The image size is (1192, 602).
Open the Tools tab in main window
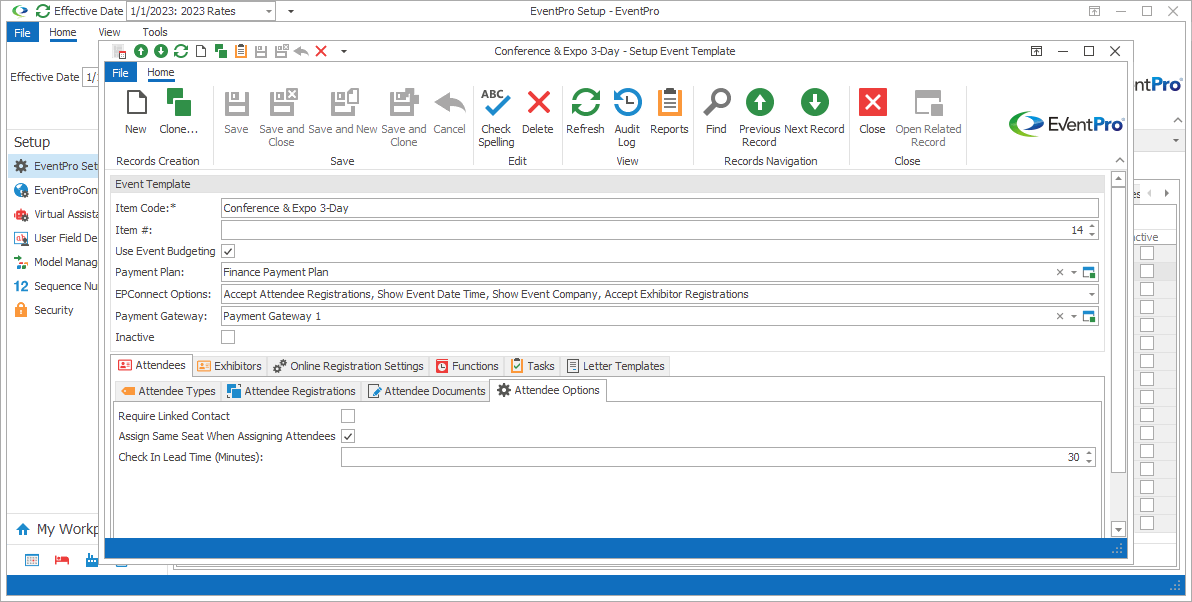155,32
